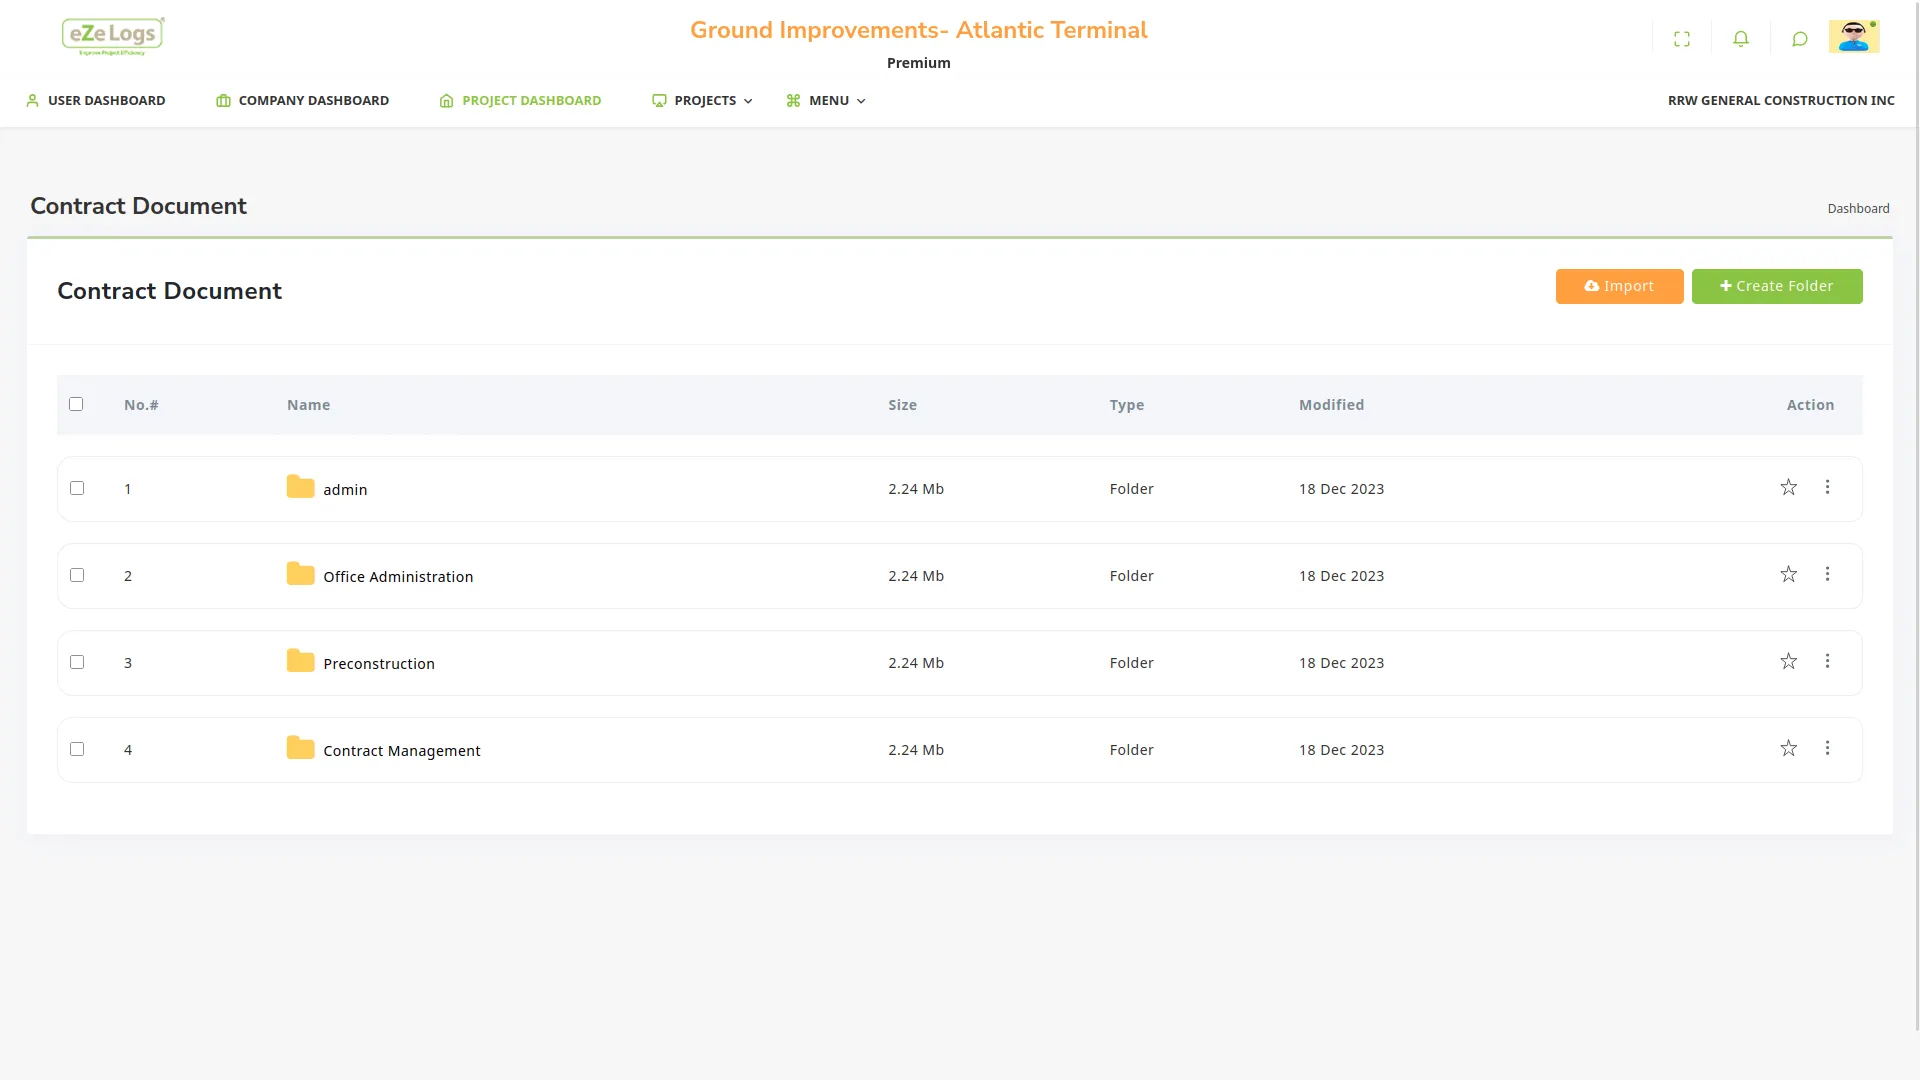
Task: Expand the Projects dropdown menu
Action: click(x=703, y=100)
